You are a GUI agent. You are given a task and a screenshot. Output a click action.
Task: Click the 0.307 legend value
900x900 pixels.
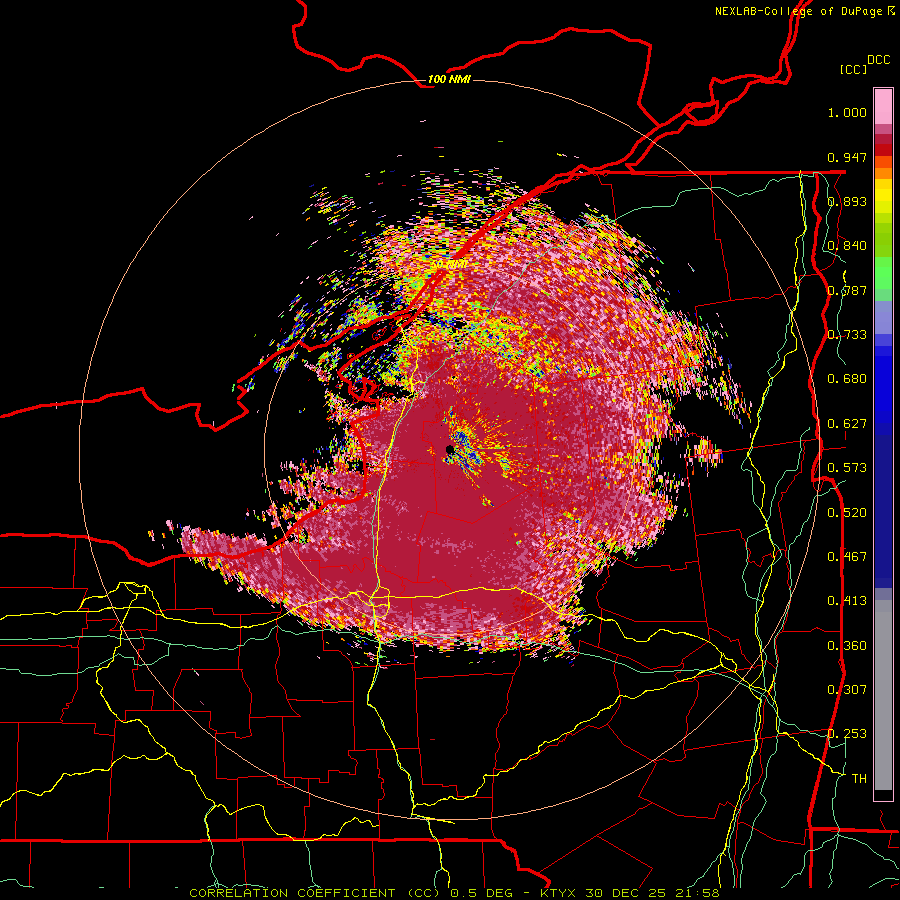[x=847, y=690]
